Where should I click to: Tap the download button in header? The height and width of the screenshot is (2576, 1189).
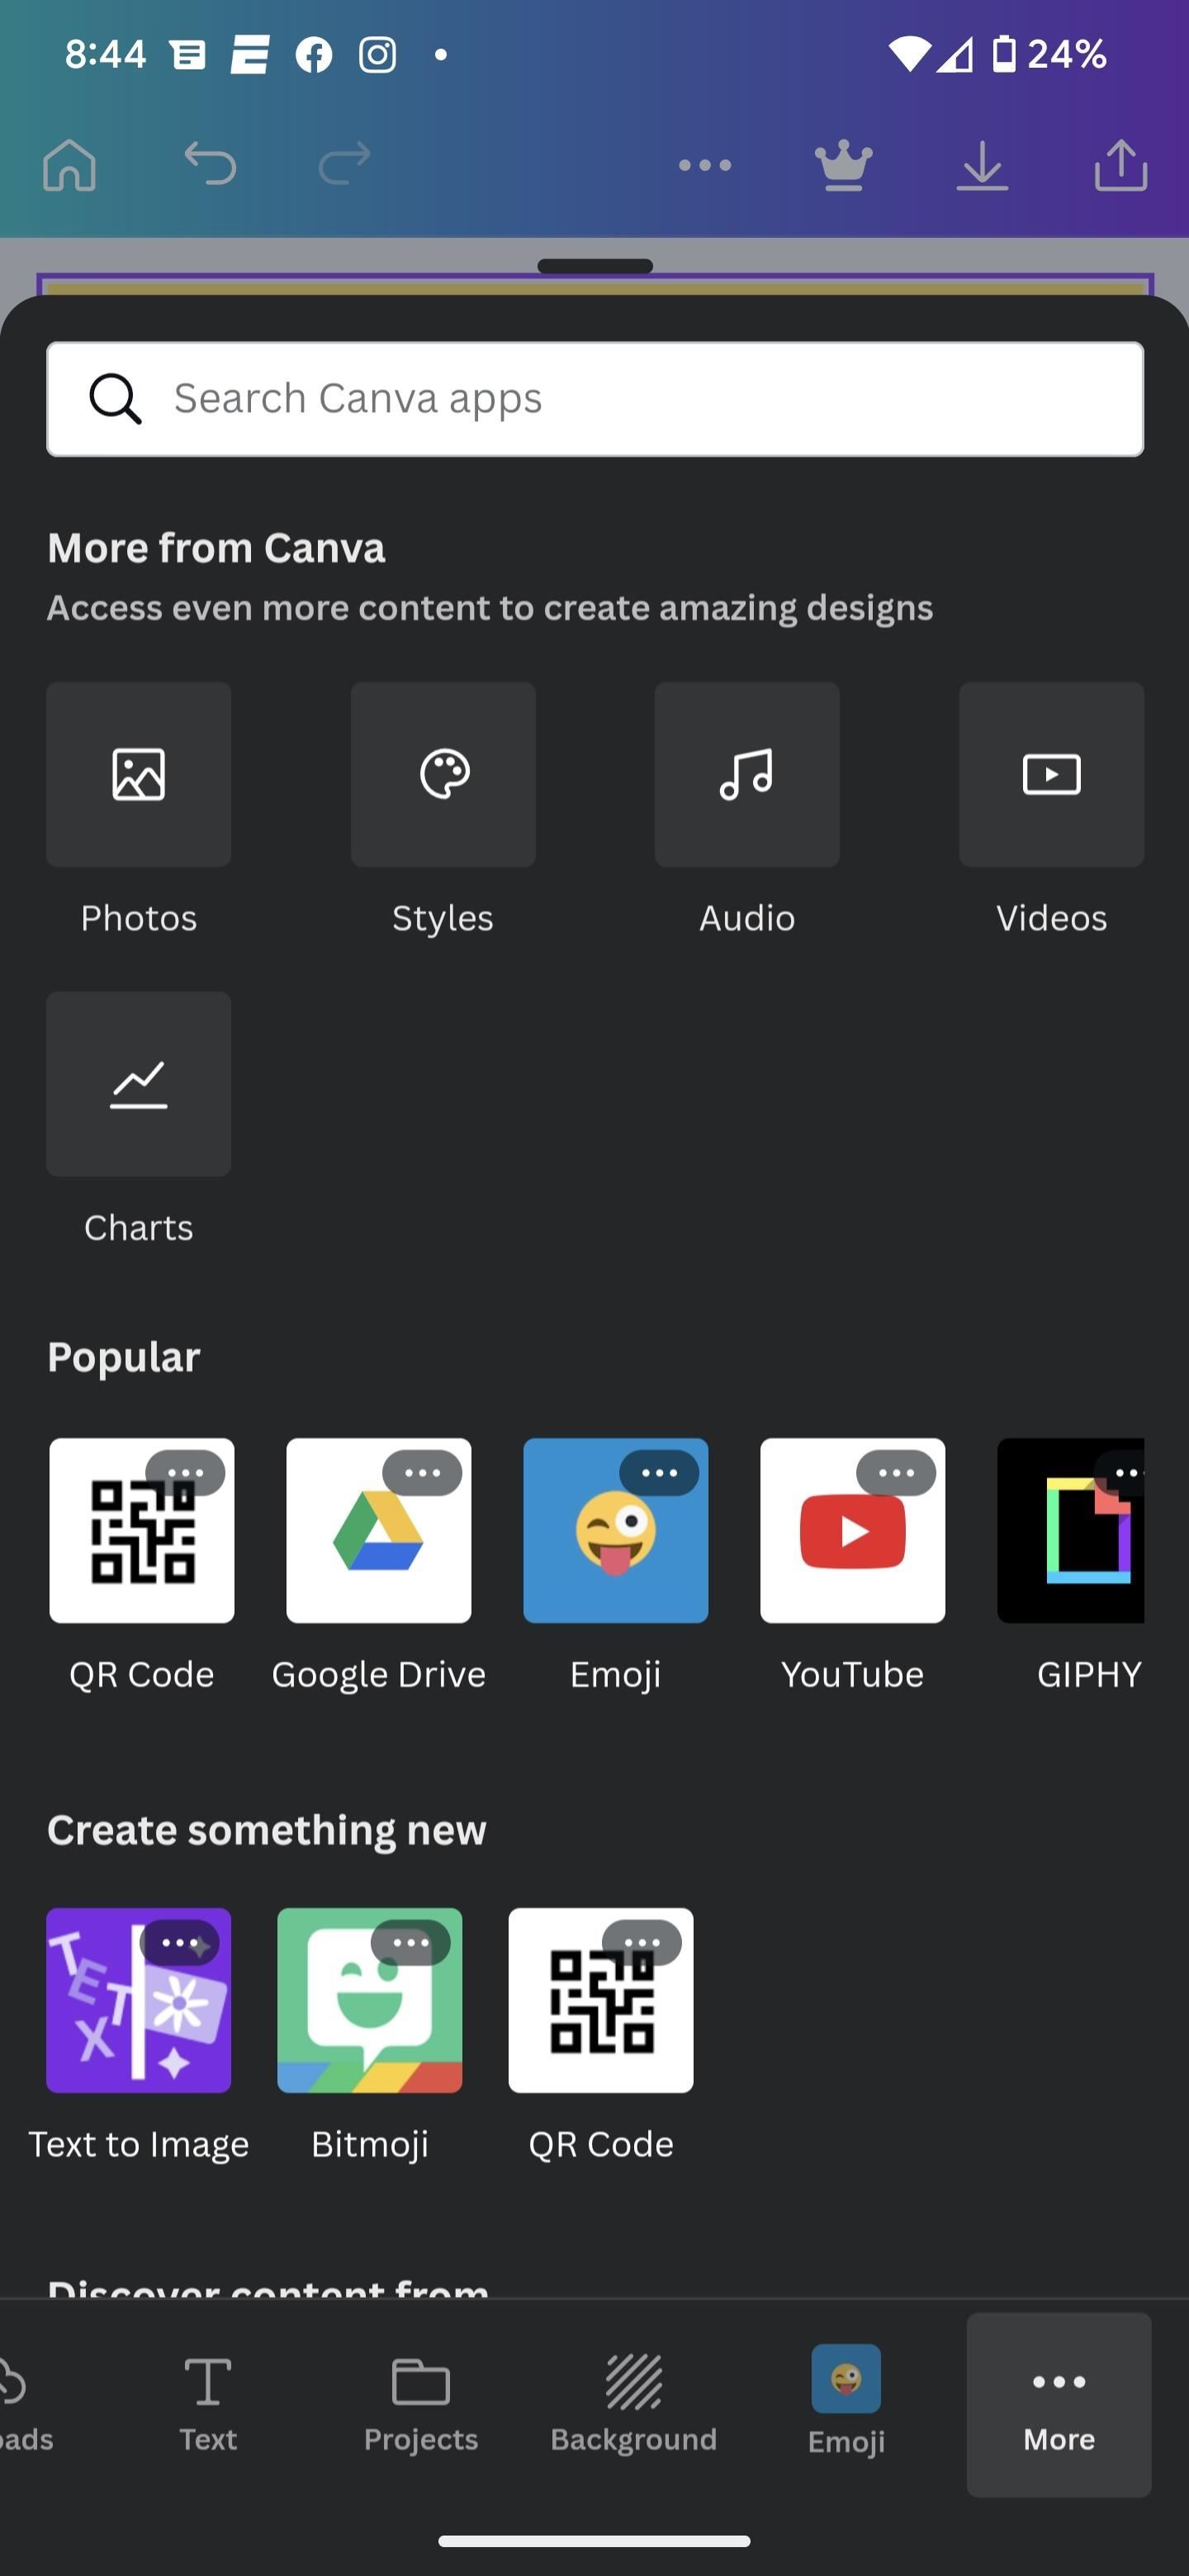[x=981, y=165]
